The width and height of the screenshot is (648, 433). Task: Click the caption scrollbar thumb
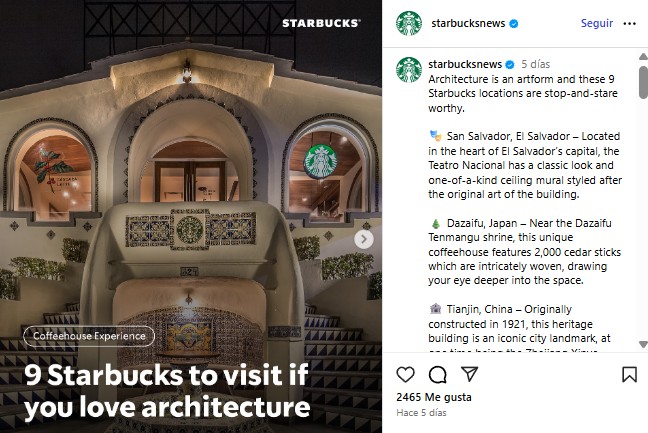[x=643, y=82]
